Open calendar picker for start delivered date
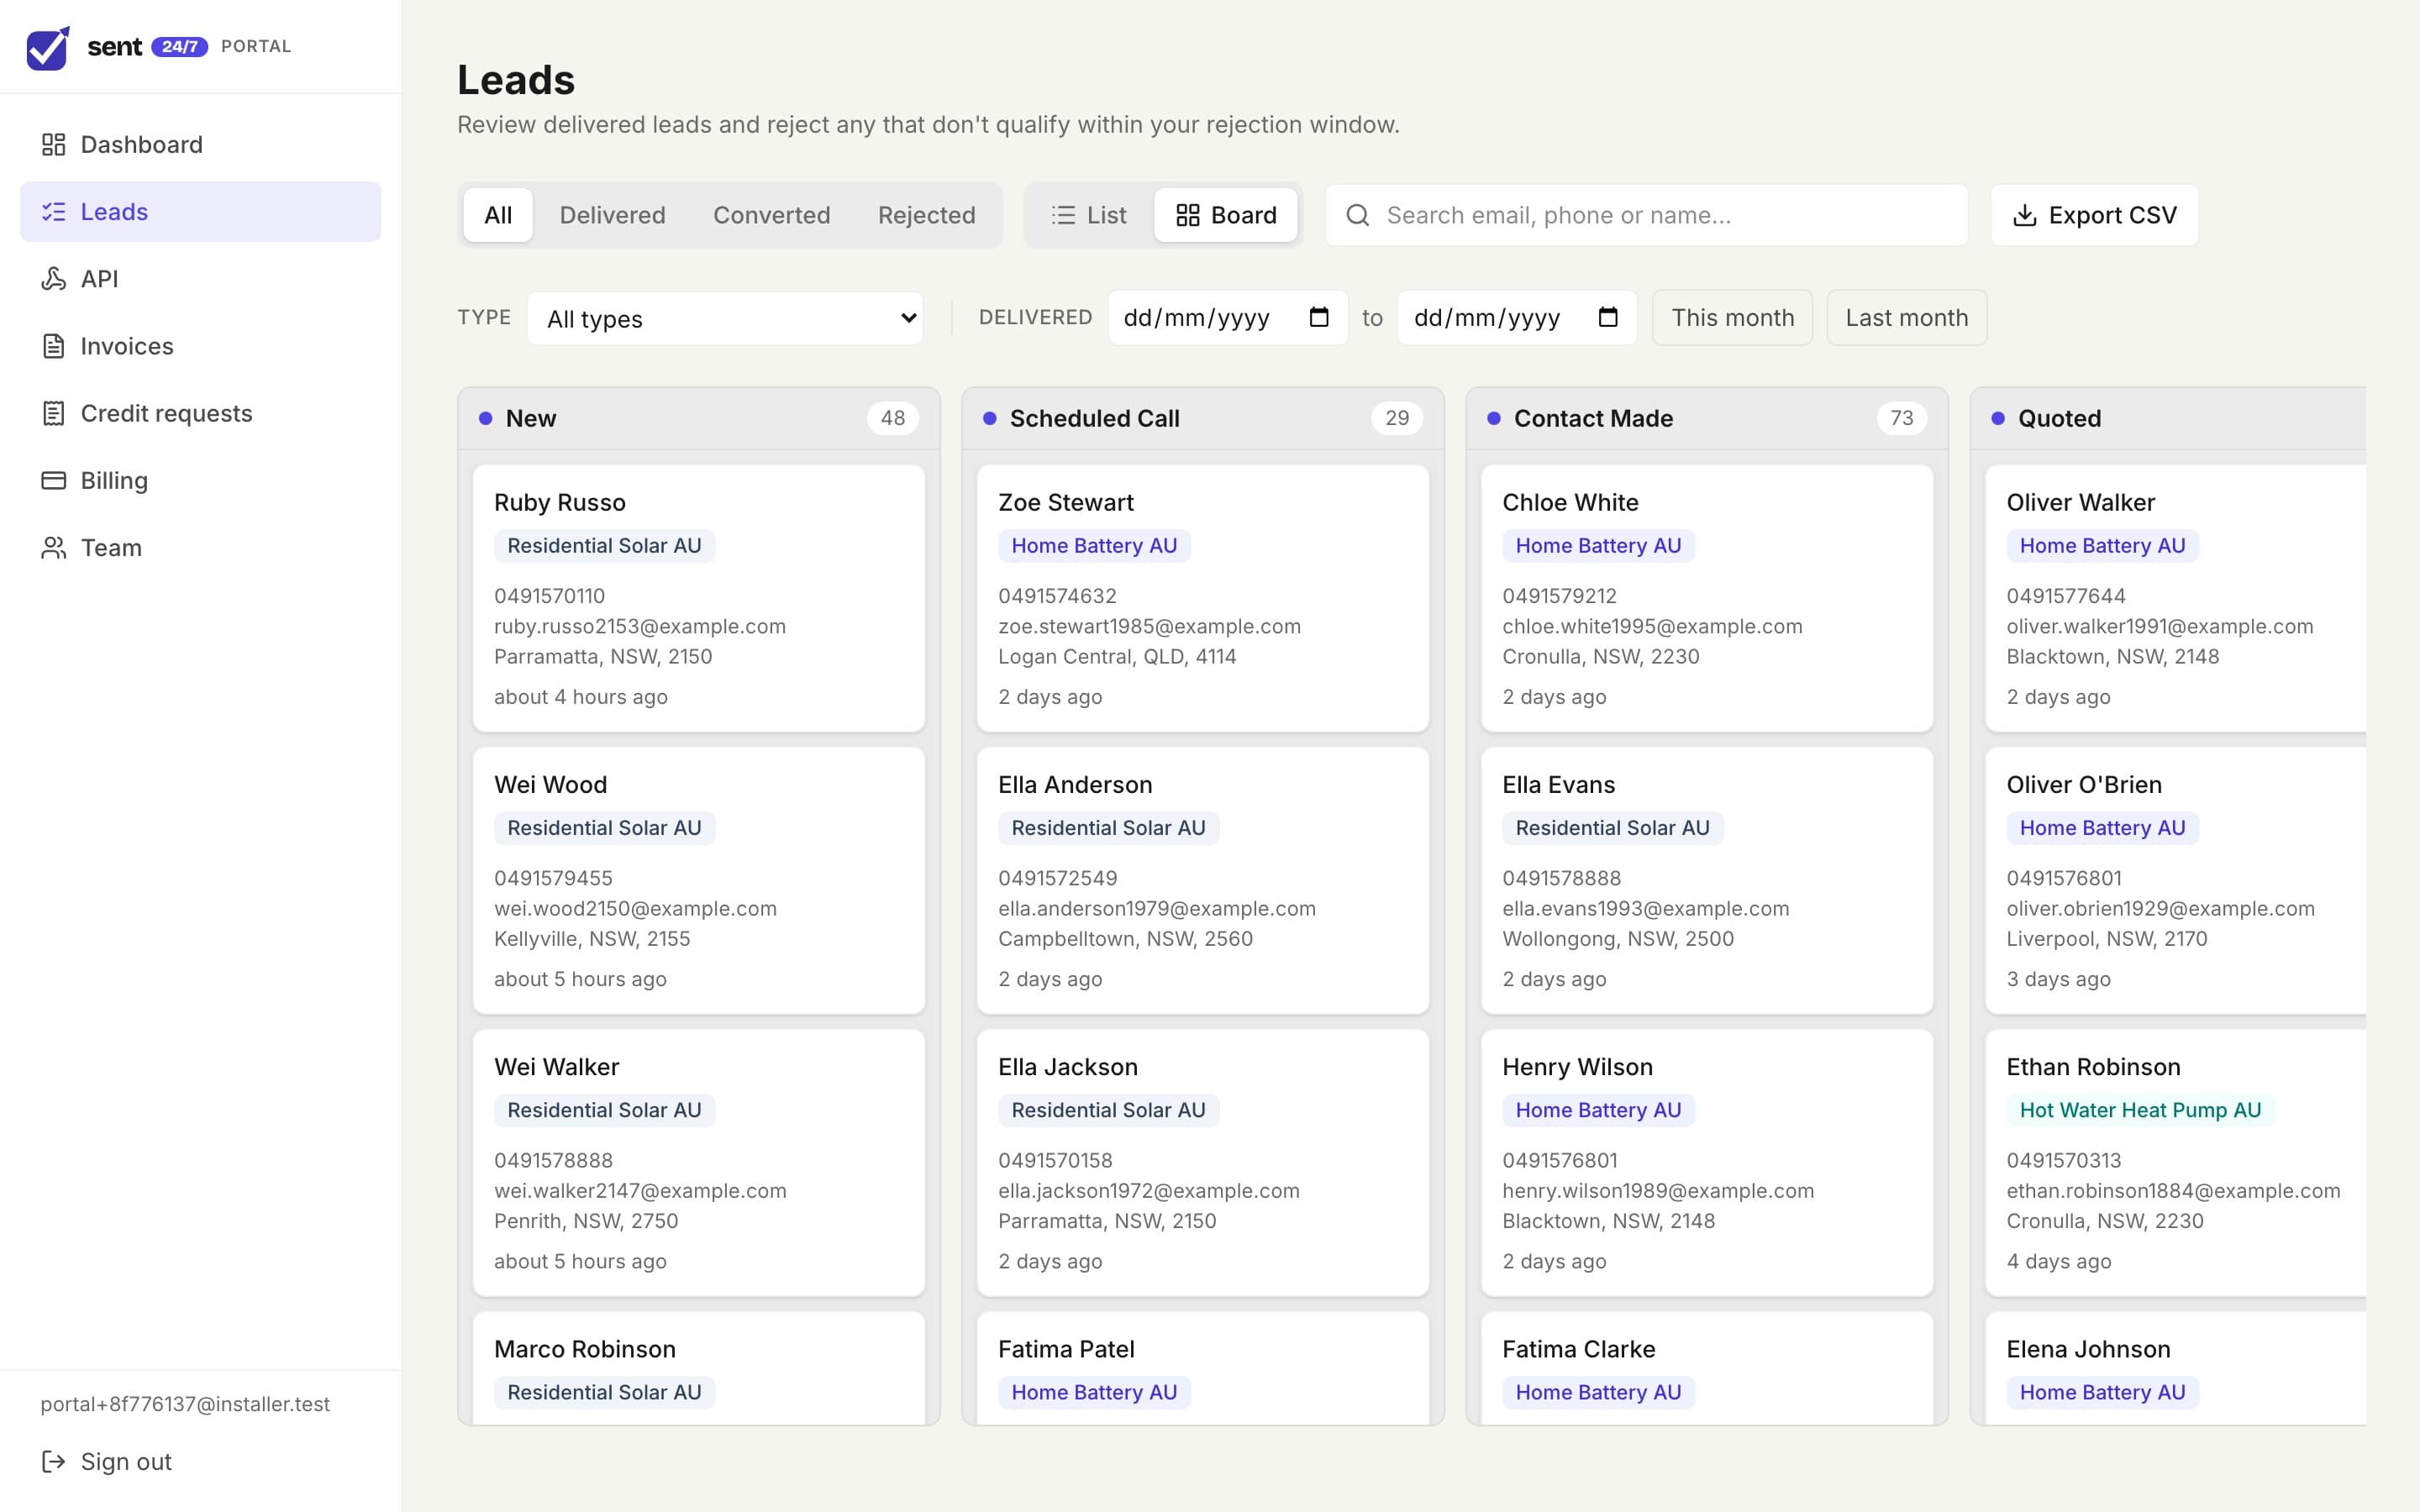Screen dimensions: 2420x1512 coord(1319,317)
